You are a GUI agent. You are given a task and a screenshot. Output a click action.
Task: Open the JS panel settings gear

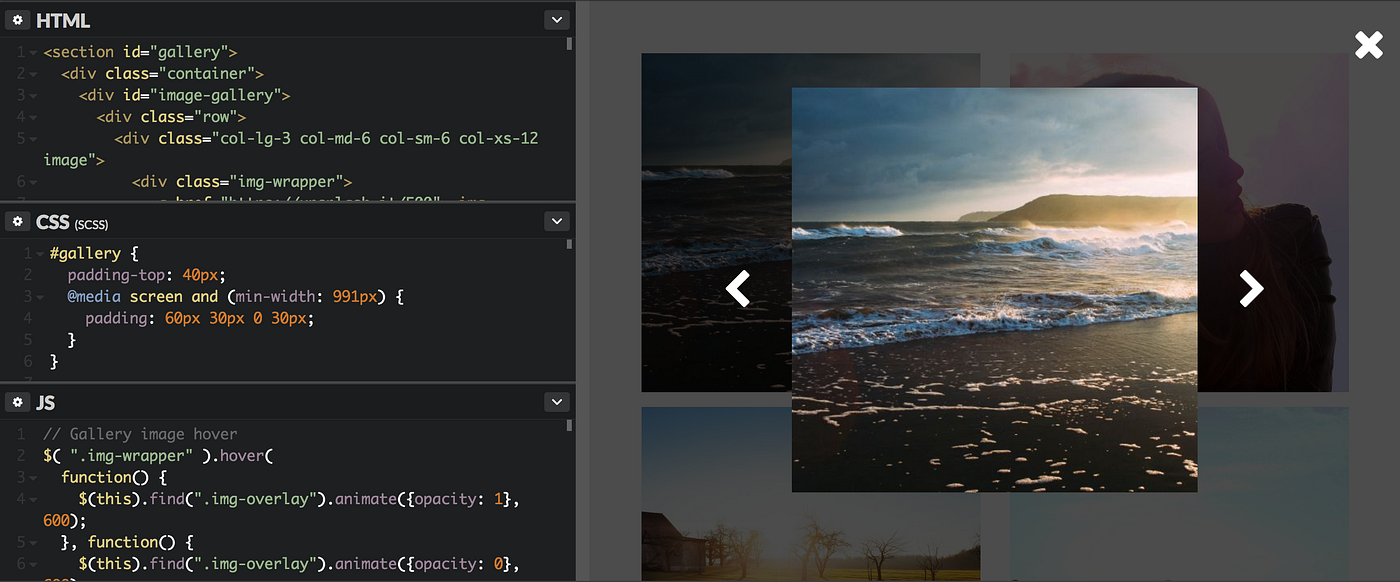click(18, 401)
